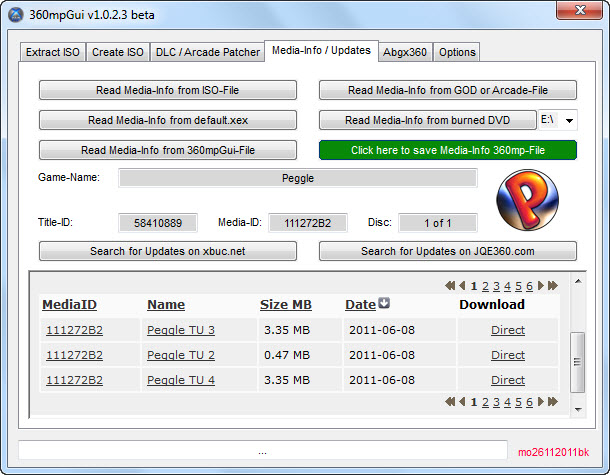Open the Options tab
Screen dimensions: 610x475
point(457,52)
